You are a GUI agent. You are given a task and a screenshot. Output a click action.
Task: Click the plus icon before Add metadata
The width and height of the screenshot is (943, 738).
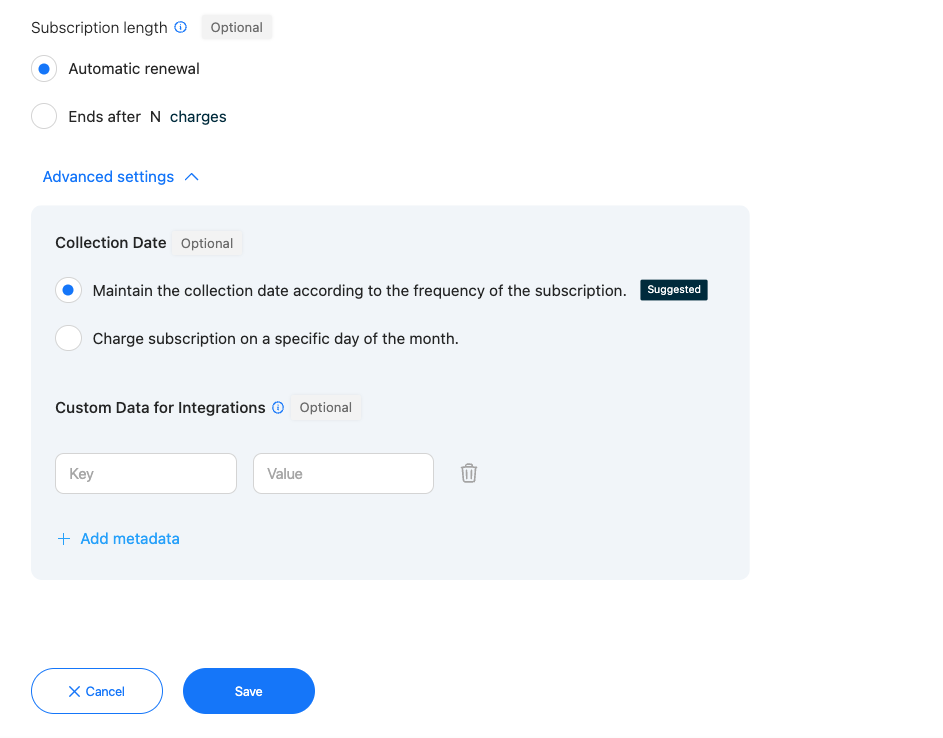63,538
